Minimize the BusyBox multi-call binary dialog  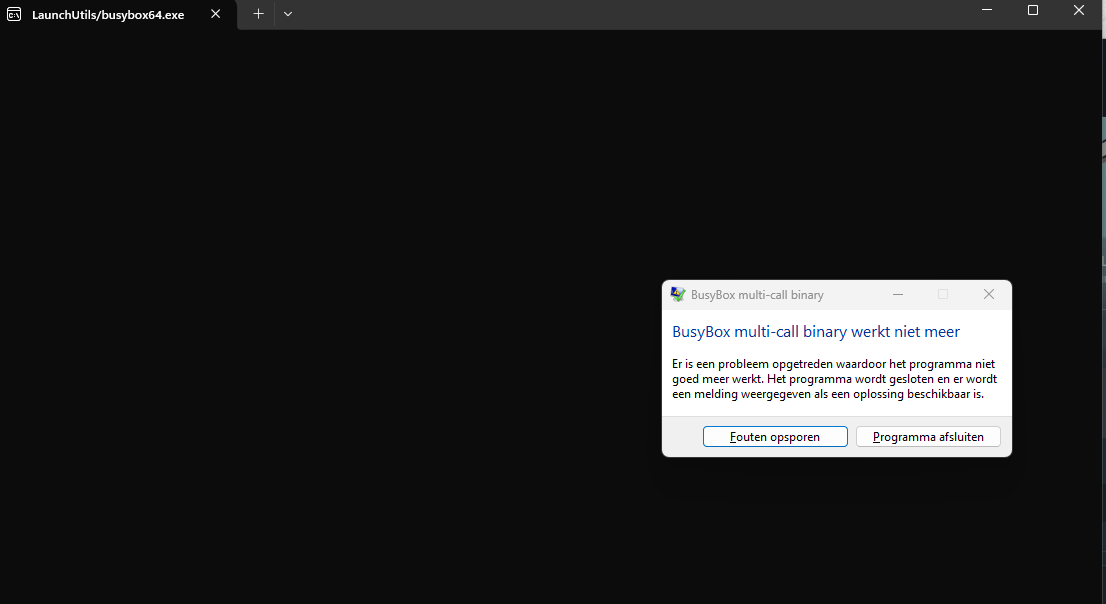click(898, 294)
